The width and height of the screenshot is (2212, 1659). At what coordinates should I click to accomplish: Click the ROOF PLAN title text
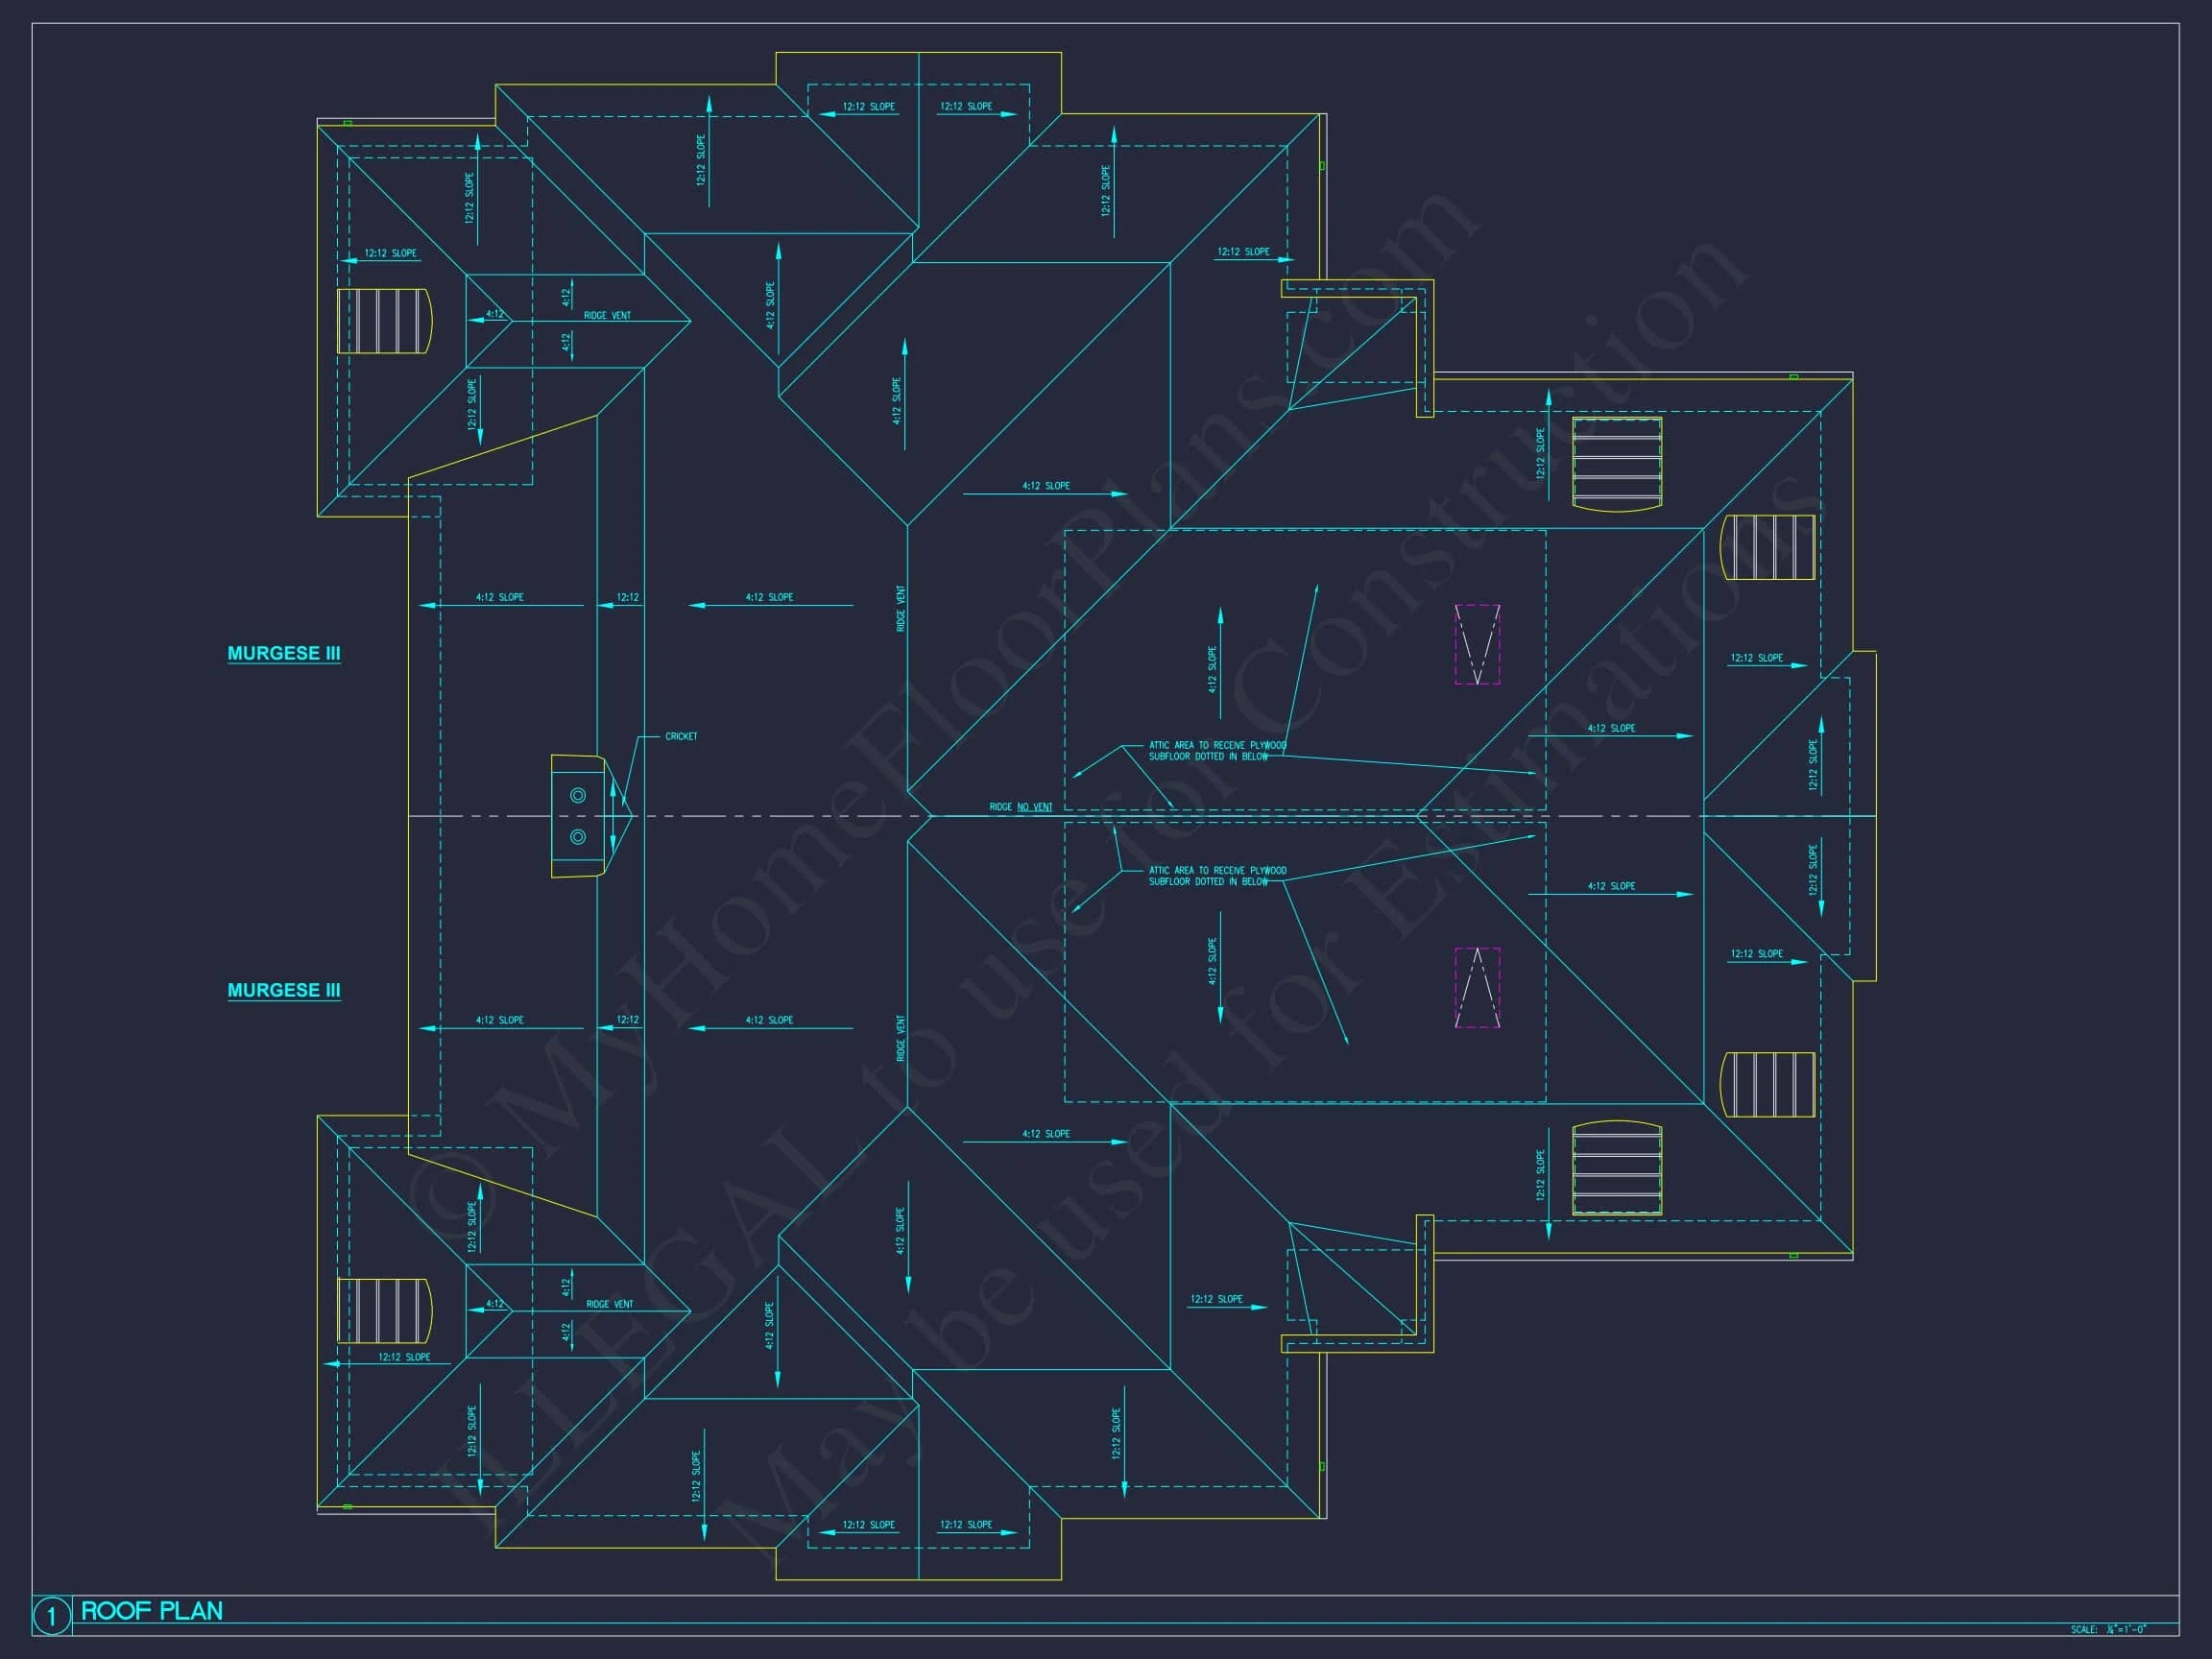pos(152,1611)
